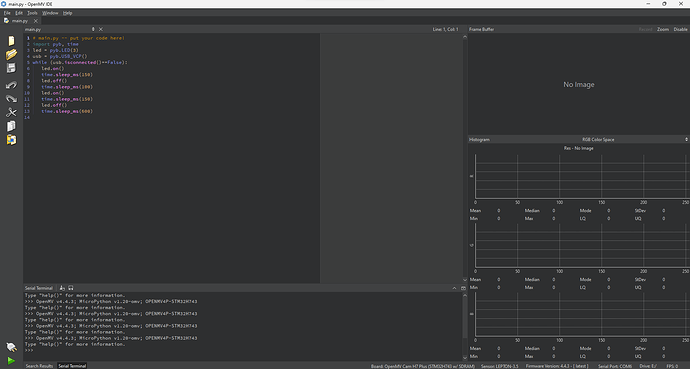The image size is (690, 369).
Task: Click the Open File folder icon
Action: coord(11,55)
